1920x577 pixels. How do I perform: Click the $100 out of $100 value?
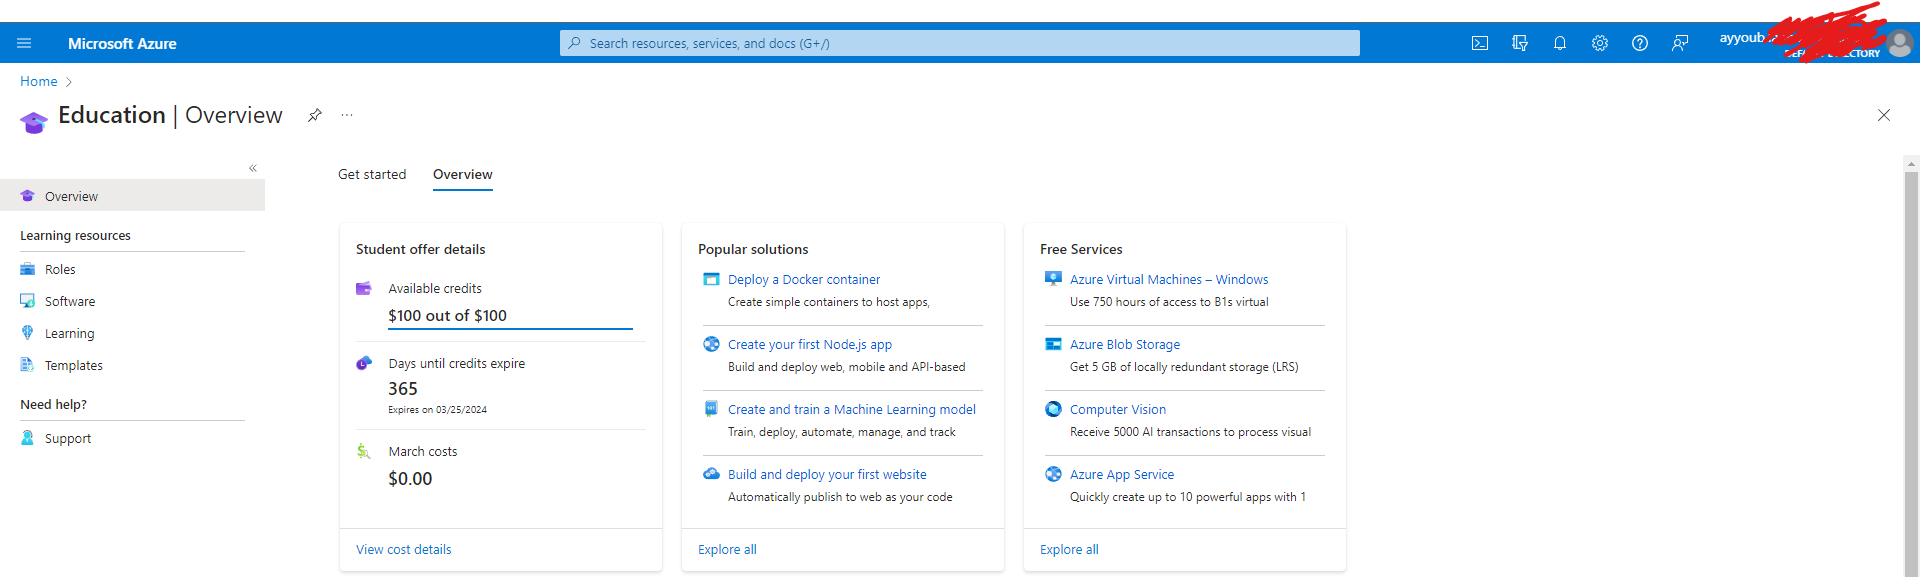coord(447,315)
